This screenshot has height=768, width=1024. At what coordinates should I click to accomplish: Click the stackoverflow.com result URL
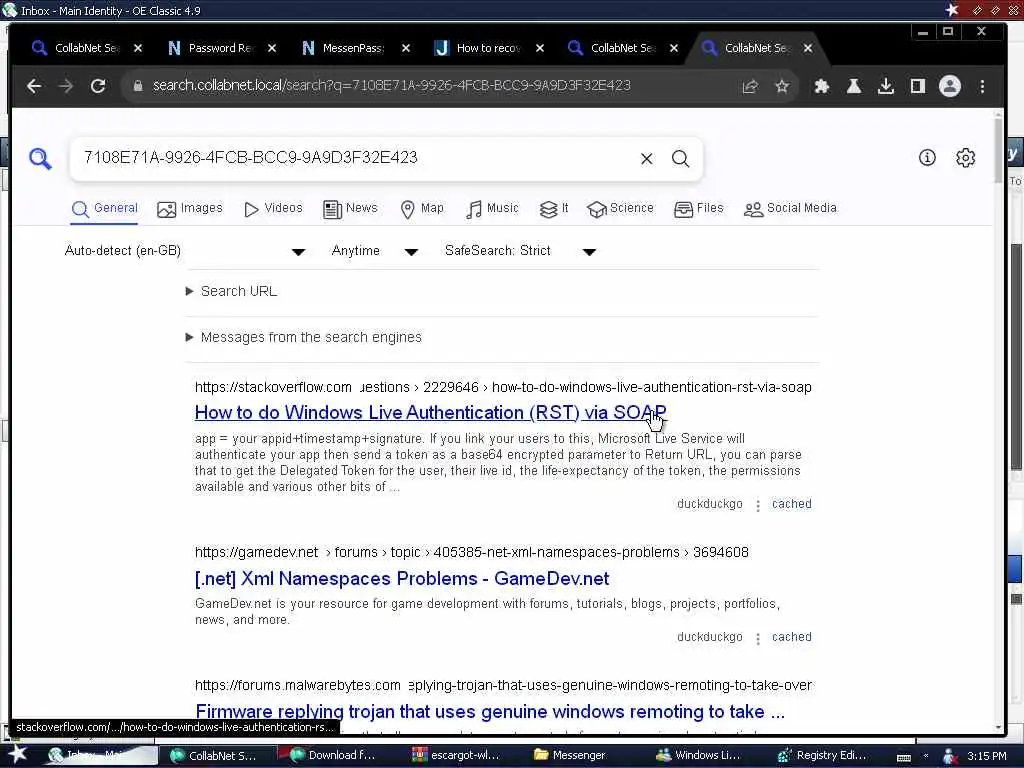tap(503, 387)
